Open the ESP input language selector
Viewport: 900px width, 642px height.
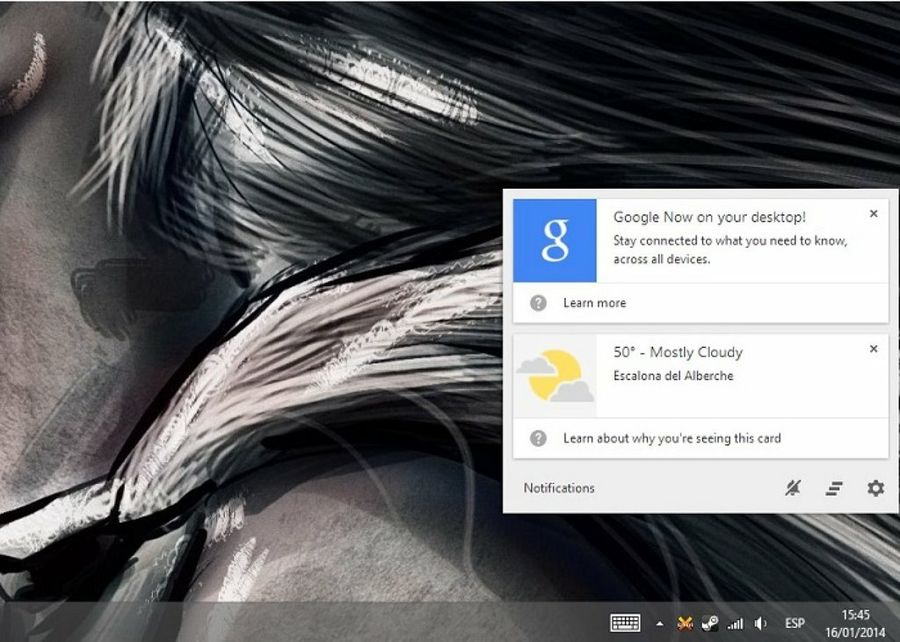coord(794,623)
